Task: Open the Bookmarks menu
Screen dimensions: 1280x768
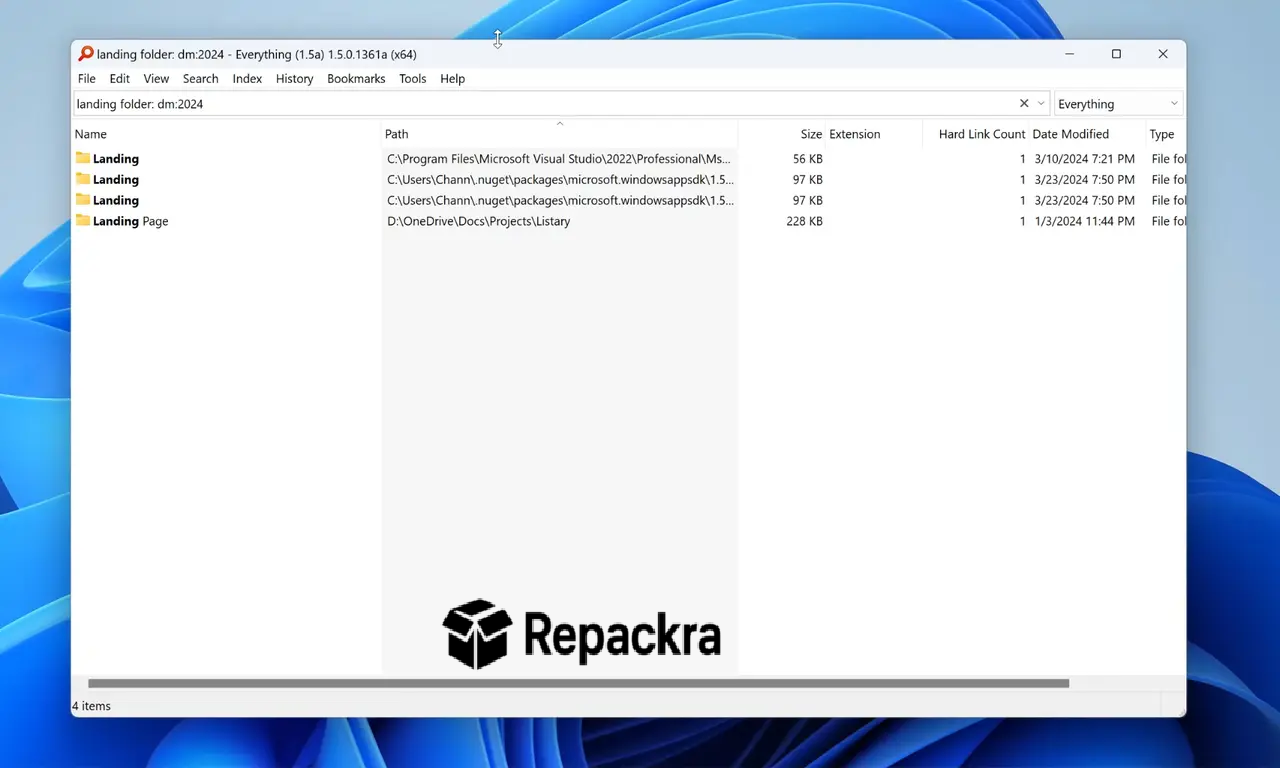Action: click(x=356, y=79)
